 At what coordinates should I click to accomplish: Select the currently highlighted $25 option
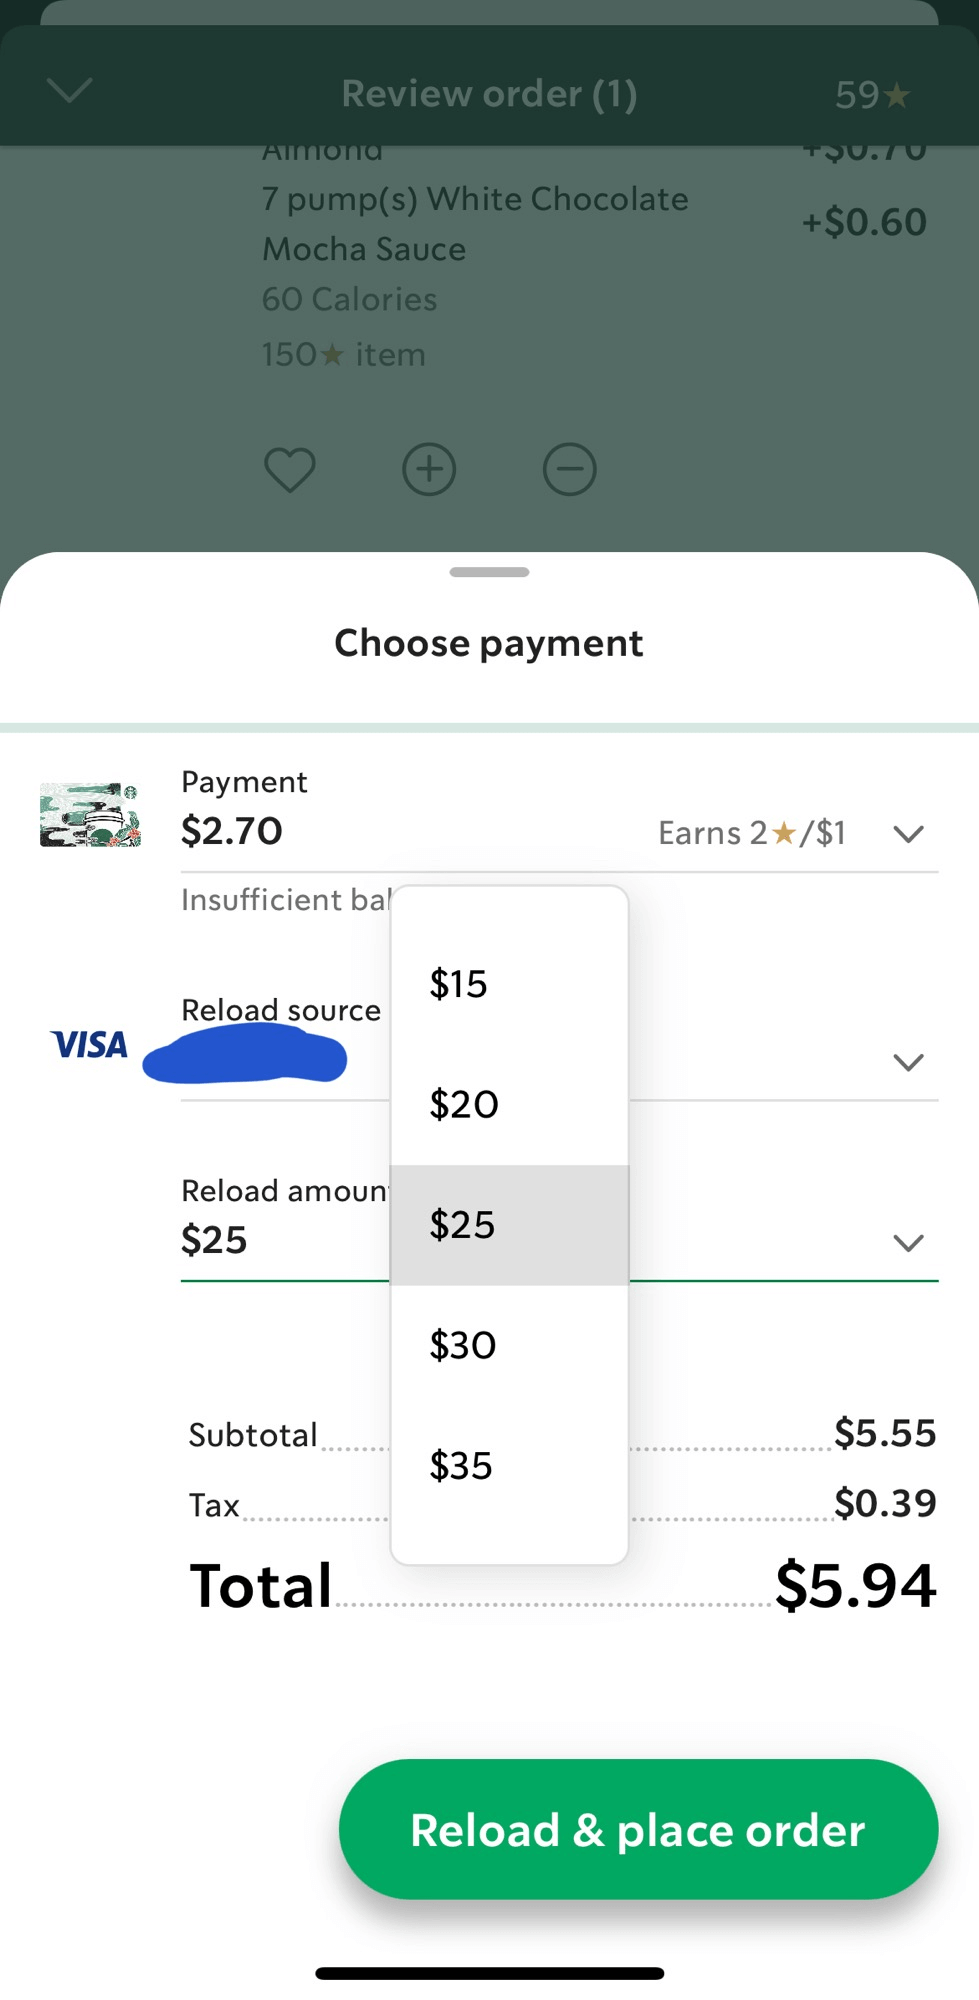tap(461, 1224)
